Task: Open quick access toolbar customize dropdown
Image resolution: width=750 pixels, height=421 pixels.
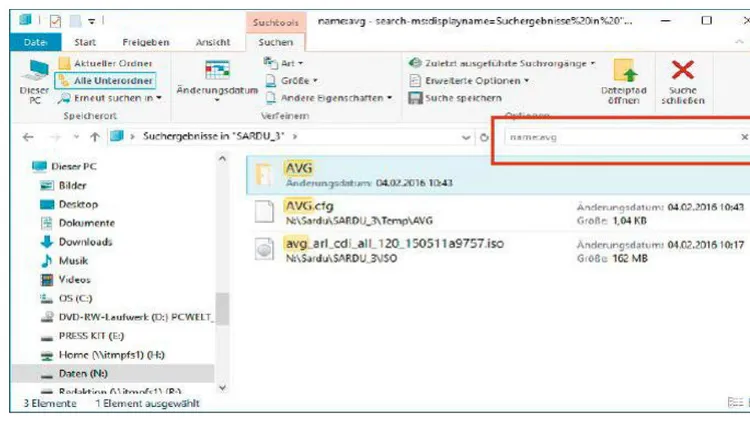Action: coord(92,21)
